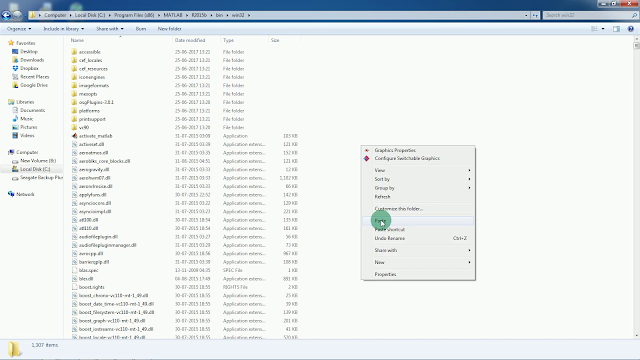Select the Libraries node
Screen dimensions: 640x360
pos(25,102)
